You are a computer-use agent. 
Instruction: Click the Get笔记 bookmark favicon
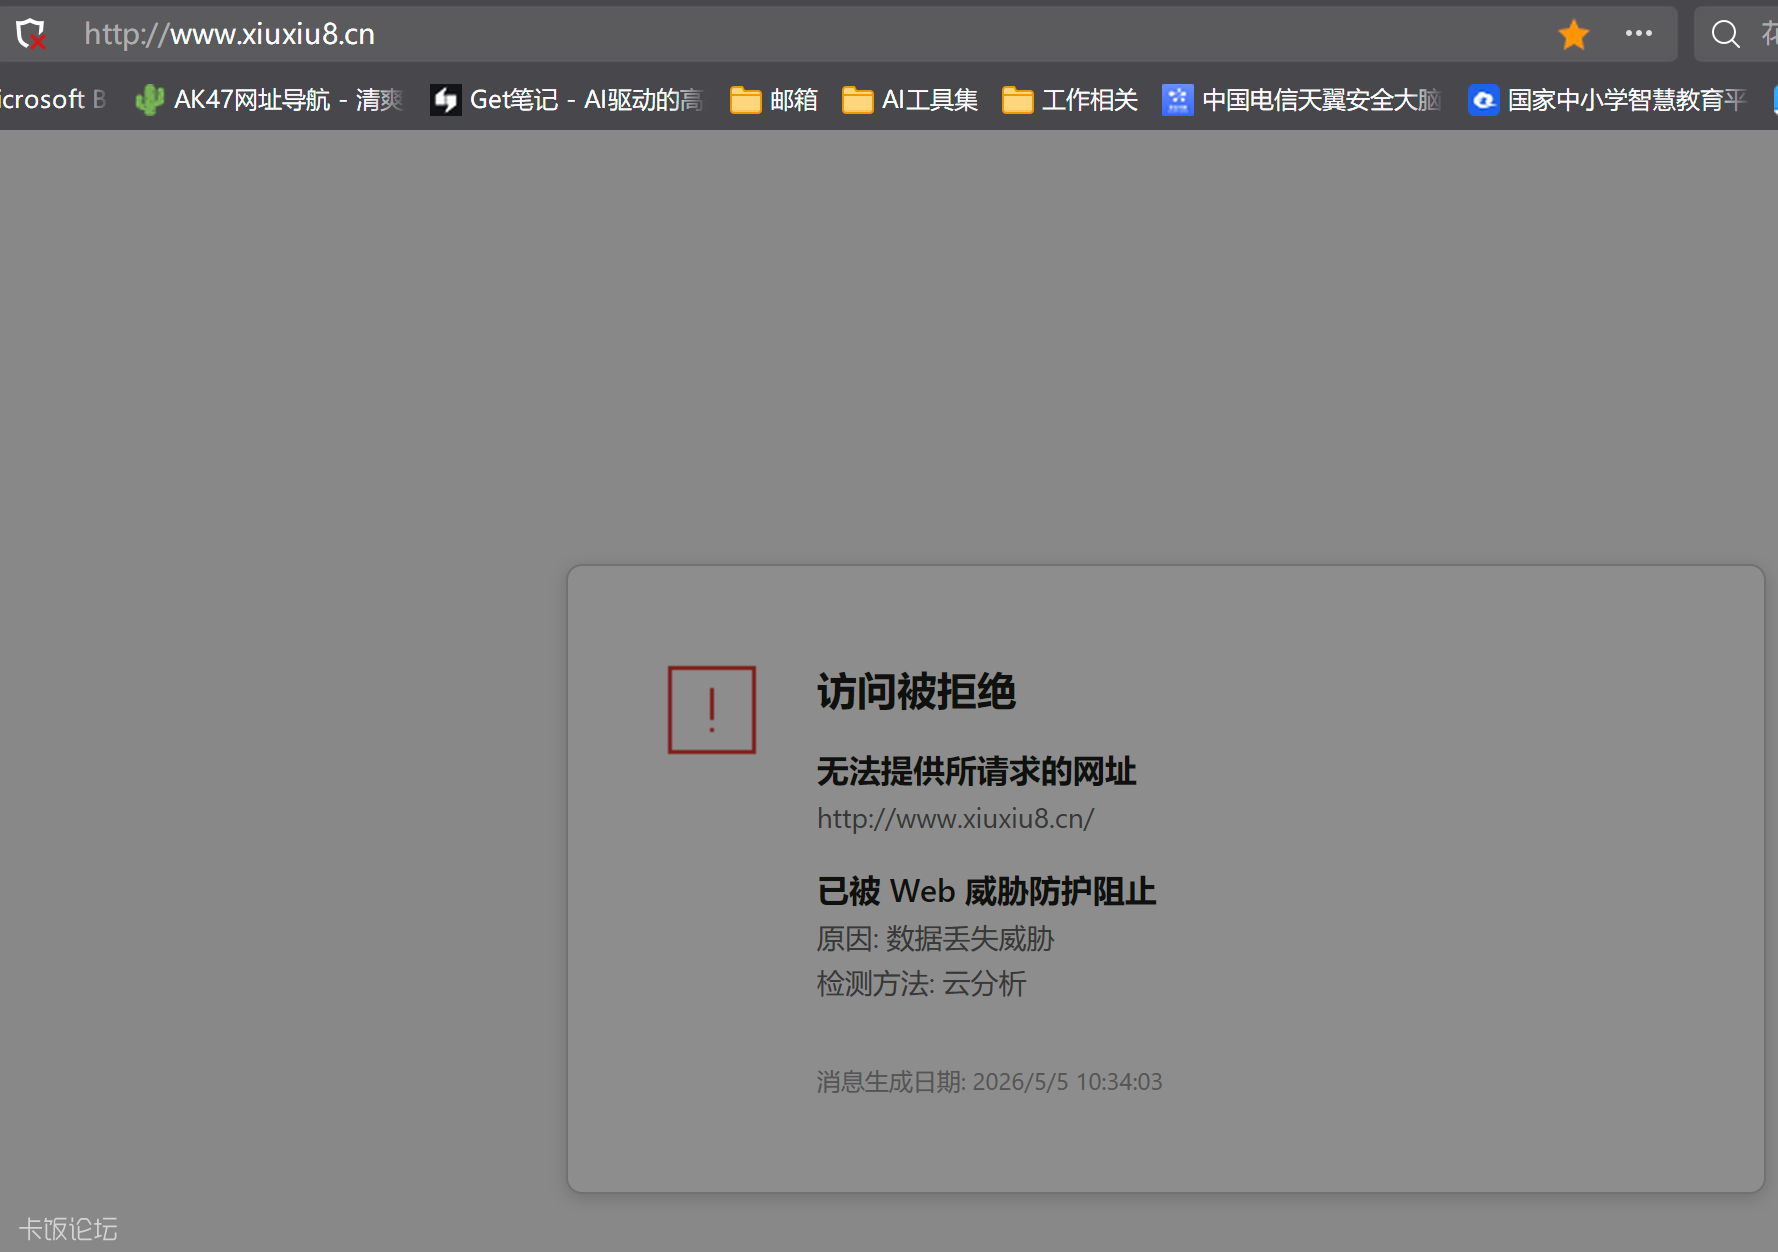pos(445,99)
